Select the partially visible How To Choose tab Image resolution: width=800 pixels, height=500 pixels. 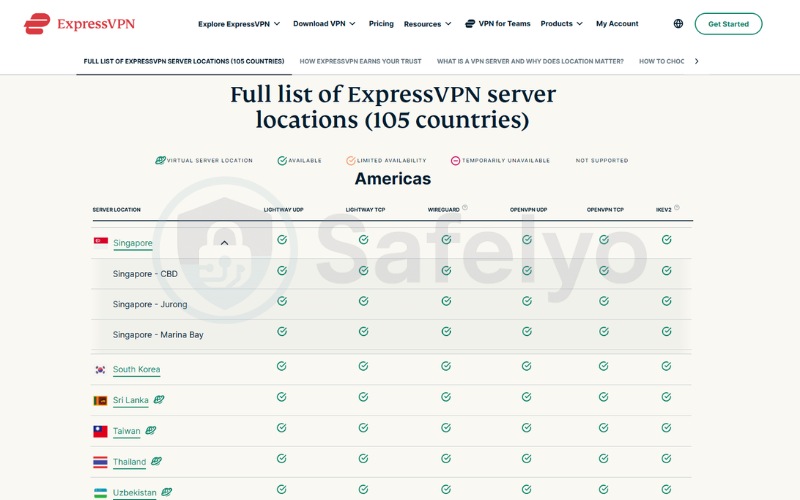coord(661,61)
